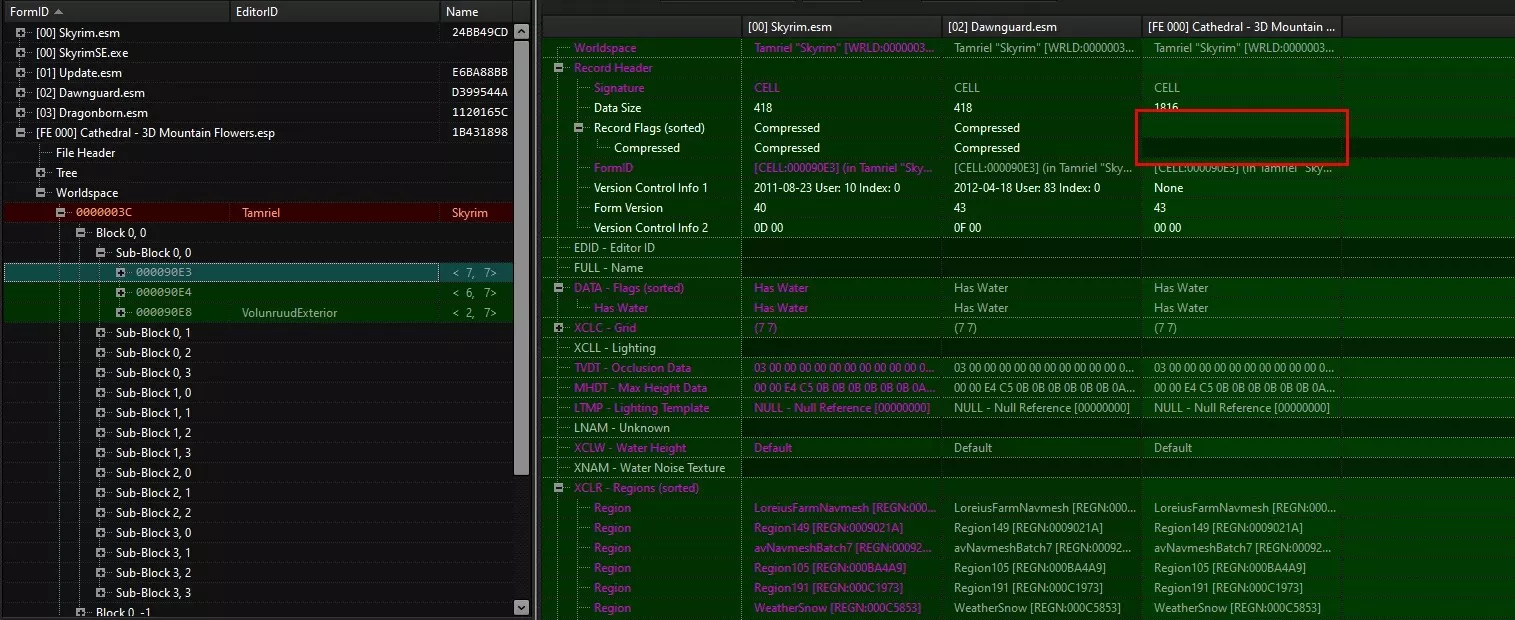Image resolution: width=1515 pixels, height=620 pixels.
Task: Click the CRC value E6BA88BB
Action: (480, 73)
